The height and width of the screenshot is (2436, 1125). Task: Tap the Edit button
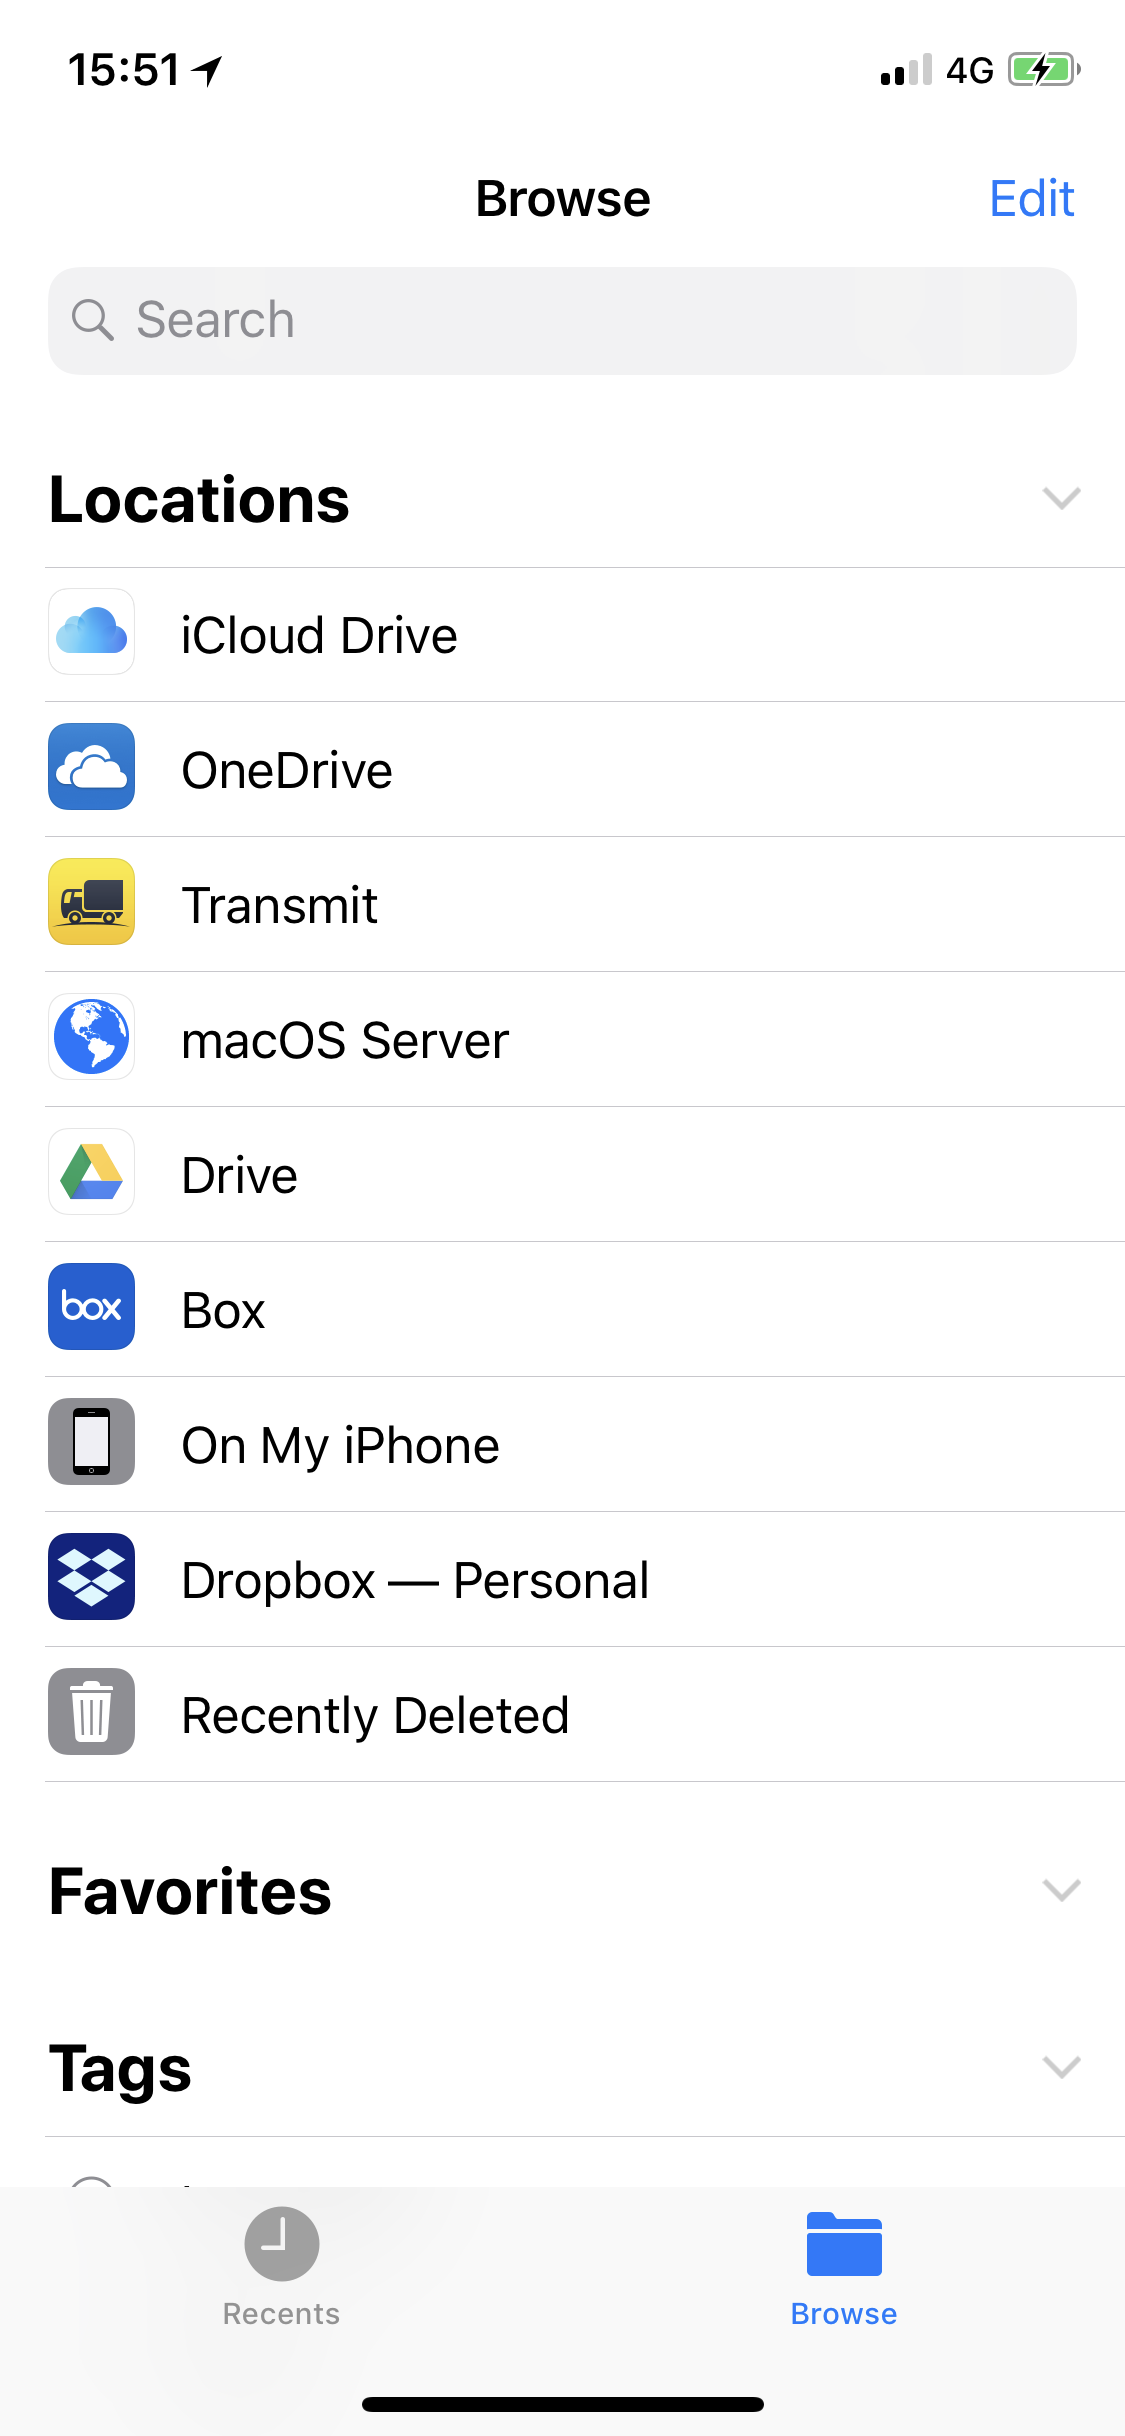click(1031, 199)
